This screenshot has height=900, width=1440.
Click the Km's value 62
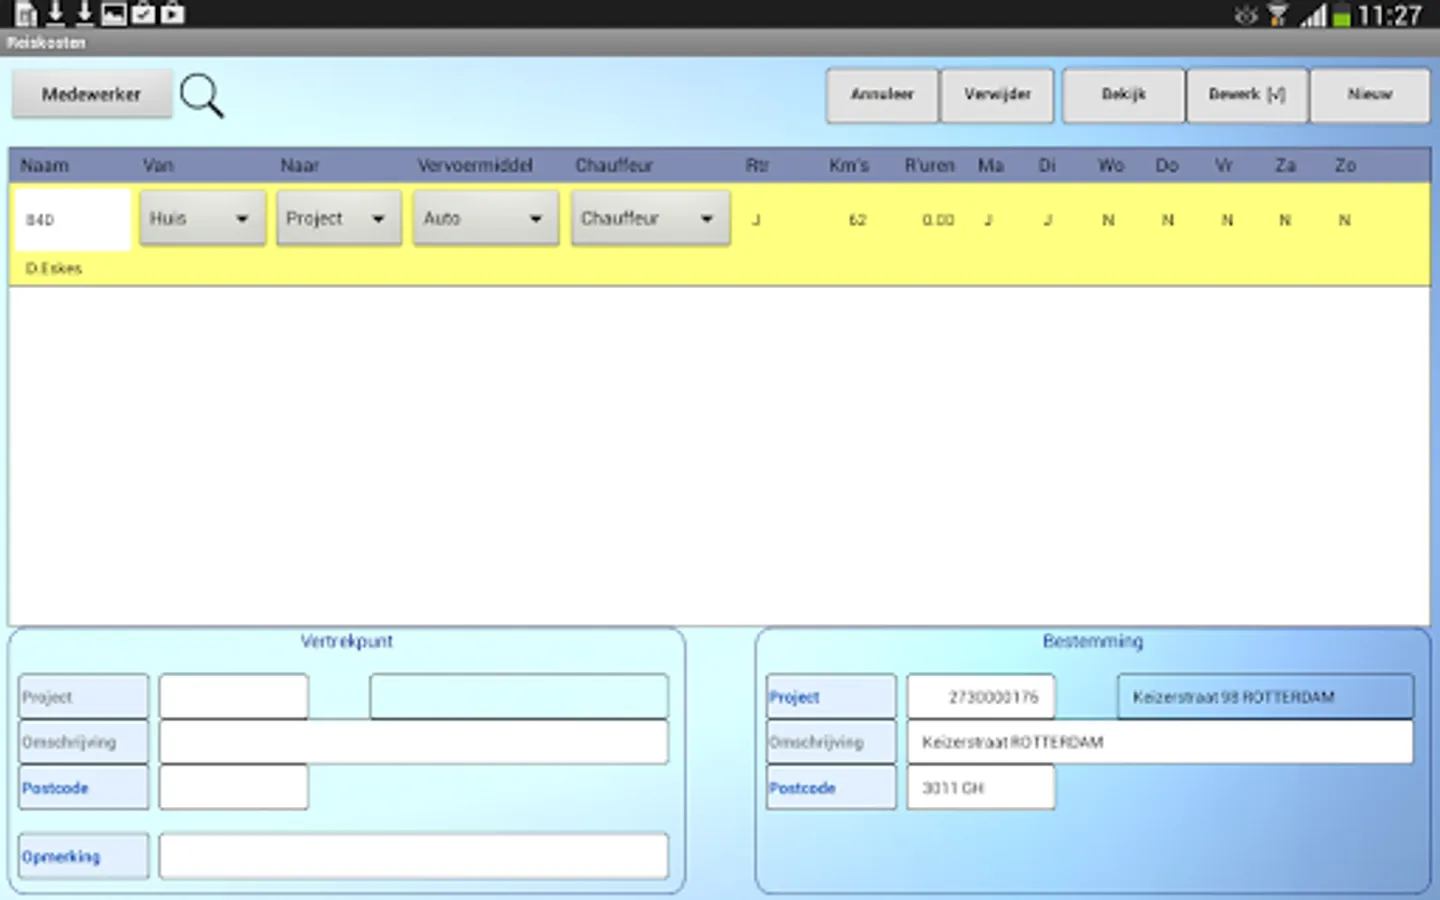857,220
